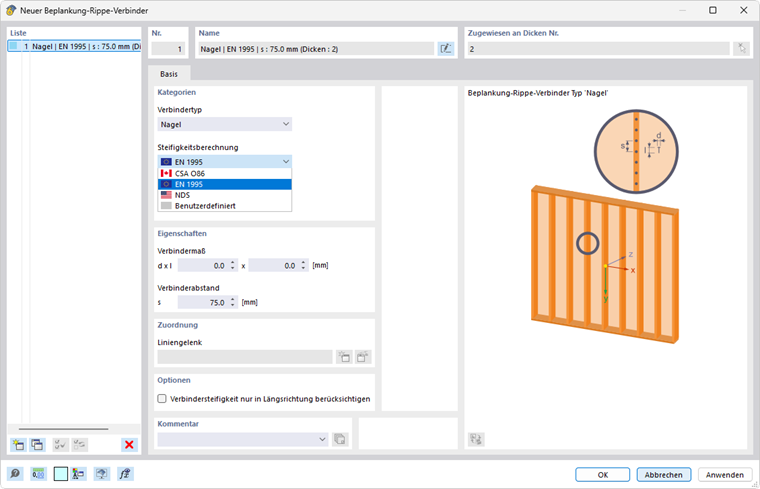Open the Verbindertyp Nagel dropdown
The height and width of the screenshot is (489, 760).
pyautogui.click(x=224, y=124)
